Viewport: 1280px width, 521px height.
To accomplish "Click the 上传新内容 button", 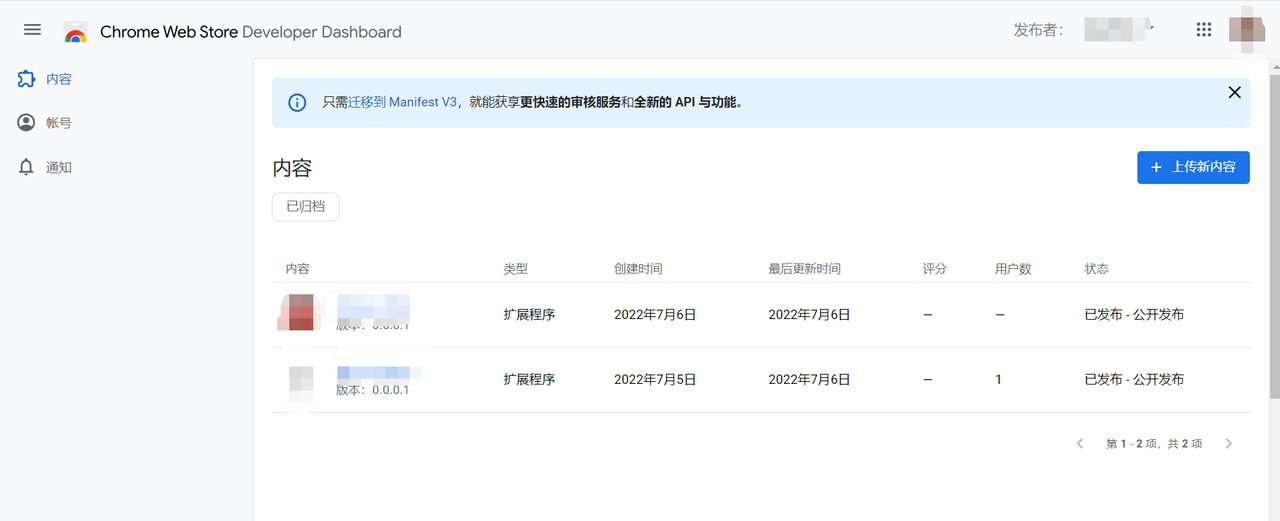I will pos(1193,167).
